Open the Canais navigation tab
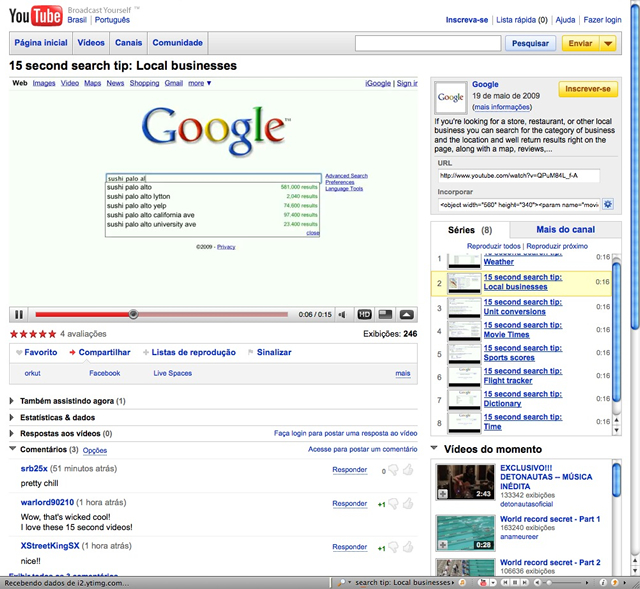The width and height of the screenshot is (640, 589). (x=129, y=43)
